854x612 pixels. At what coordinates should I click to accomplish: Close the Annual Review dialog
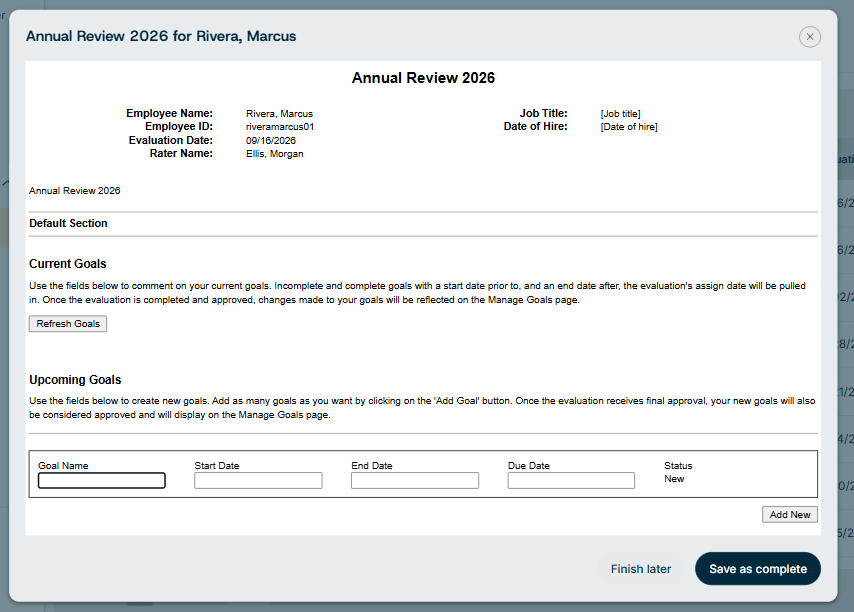pos(809,36)
